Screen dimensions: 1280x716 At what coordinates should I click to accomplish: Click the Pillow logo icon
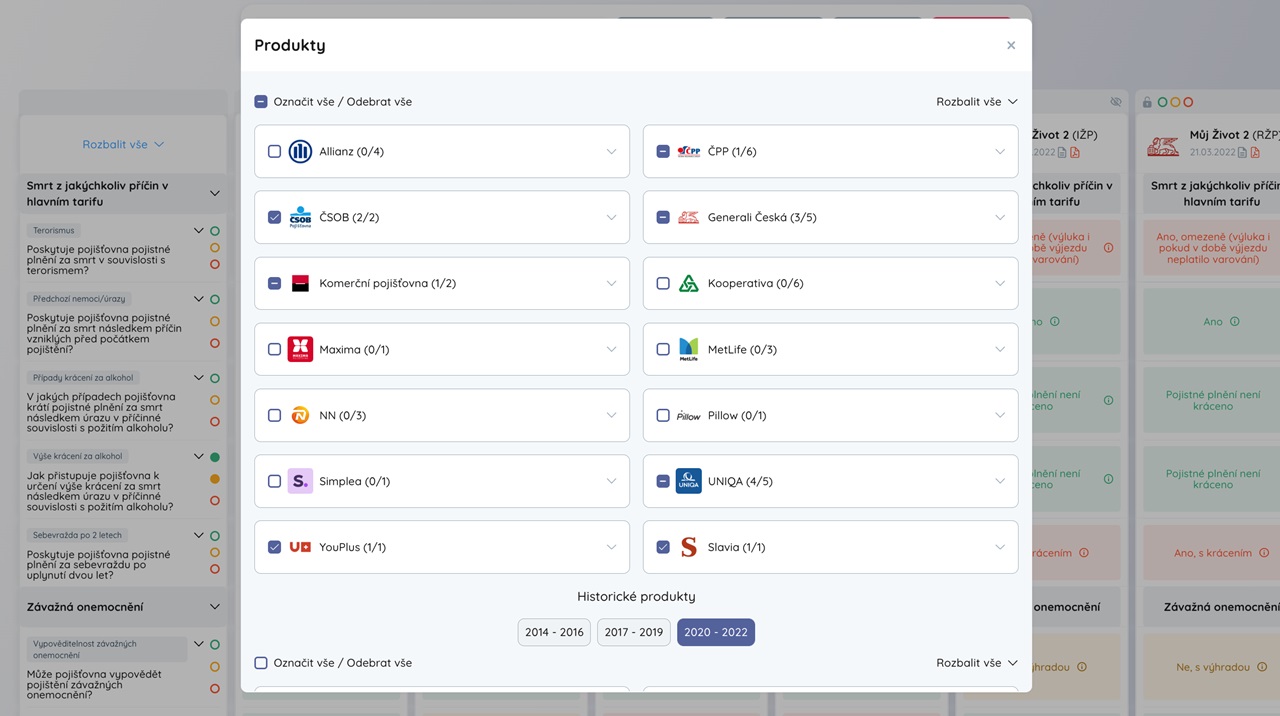pos(688,415)
